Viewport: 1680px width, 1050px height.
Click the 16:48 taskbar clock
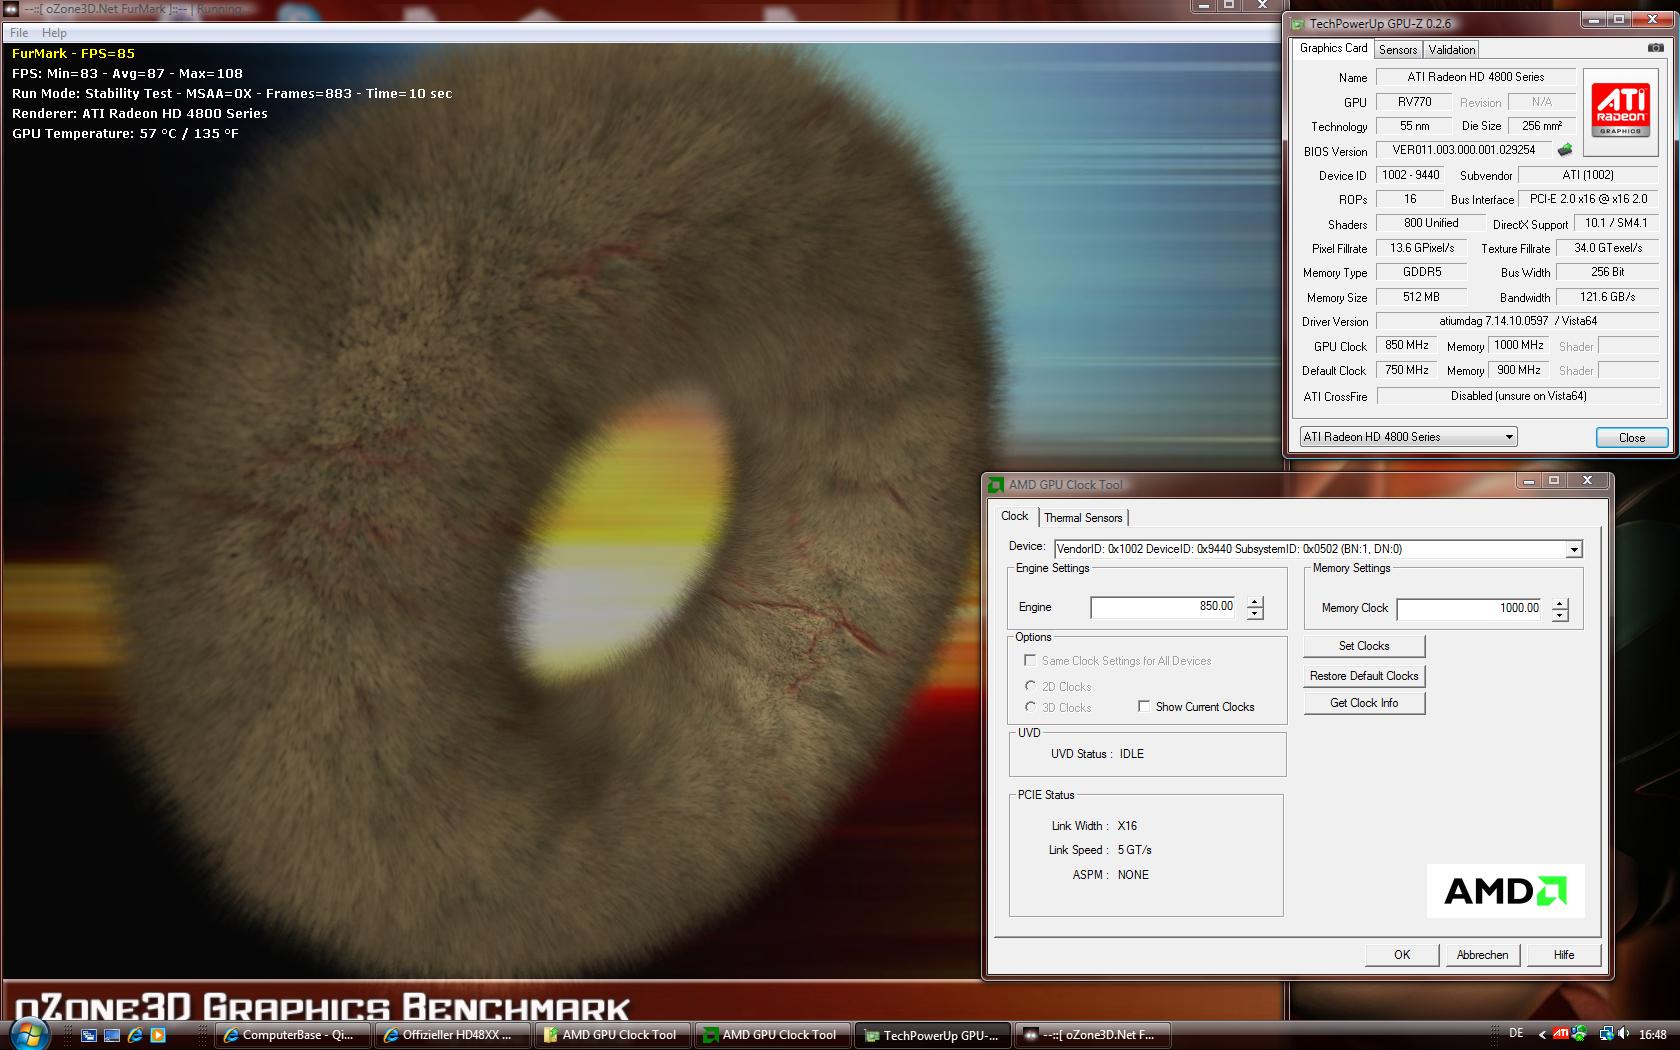click(1653, 1035)
